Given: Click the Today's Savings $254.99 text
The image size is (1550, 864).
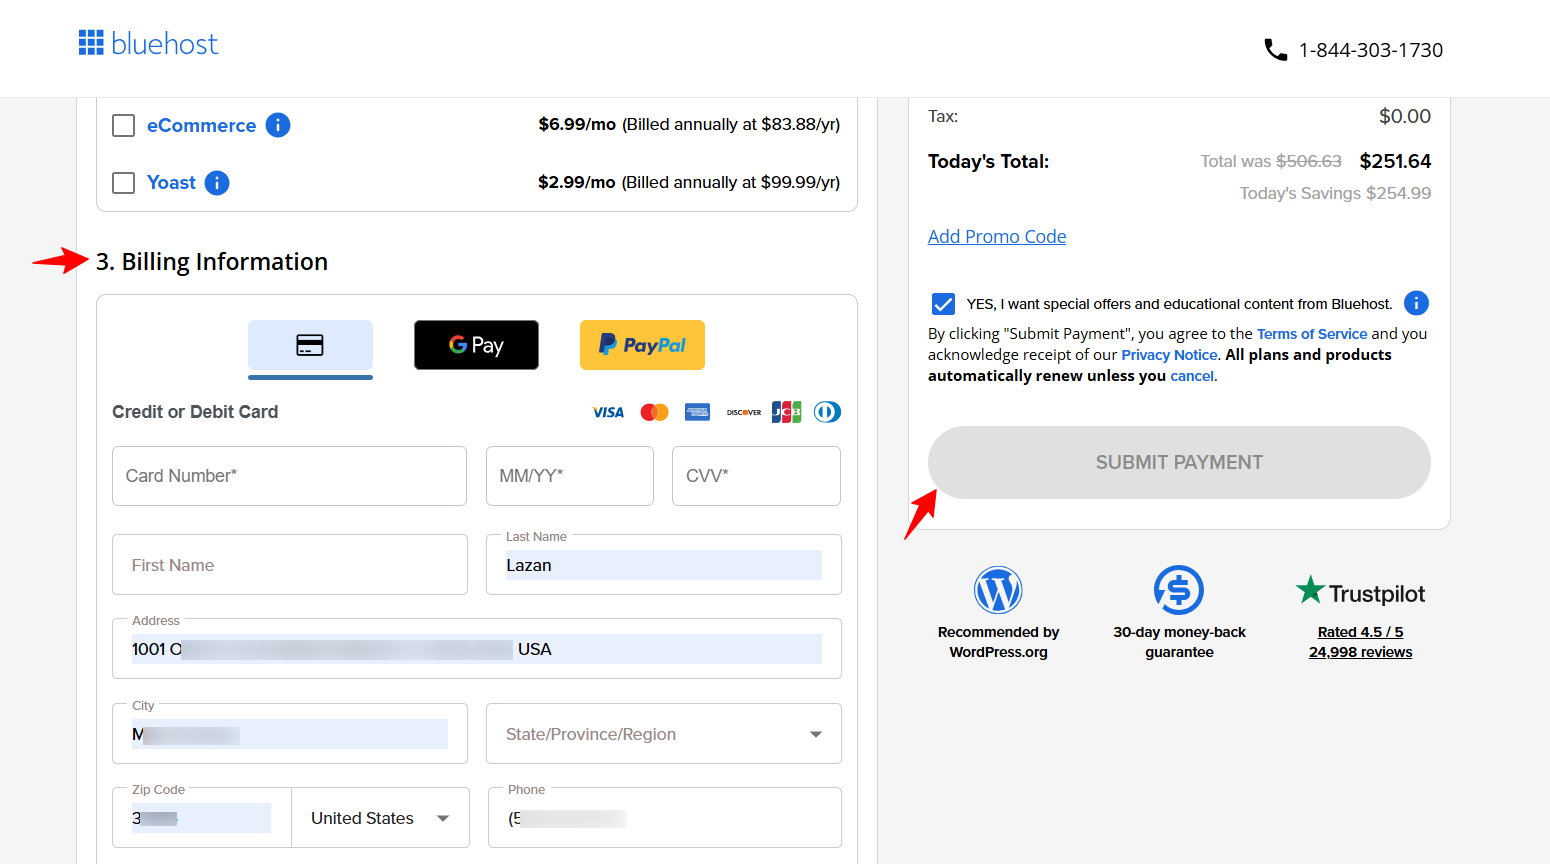Looking at the screenshot, I should (x=1335, y=193).
